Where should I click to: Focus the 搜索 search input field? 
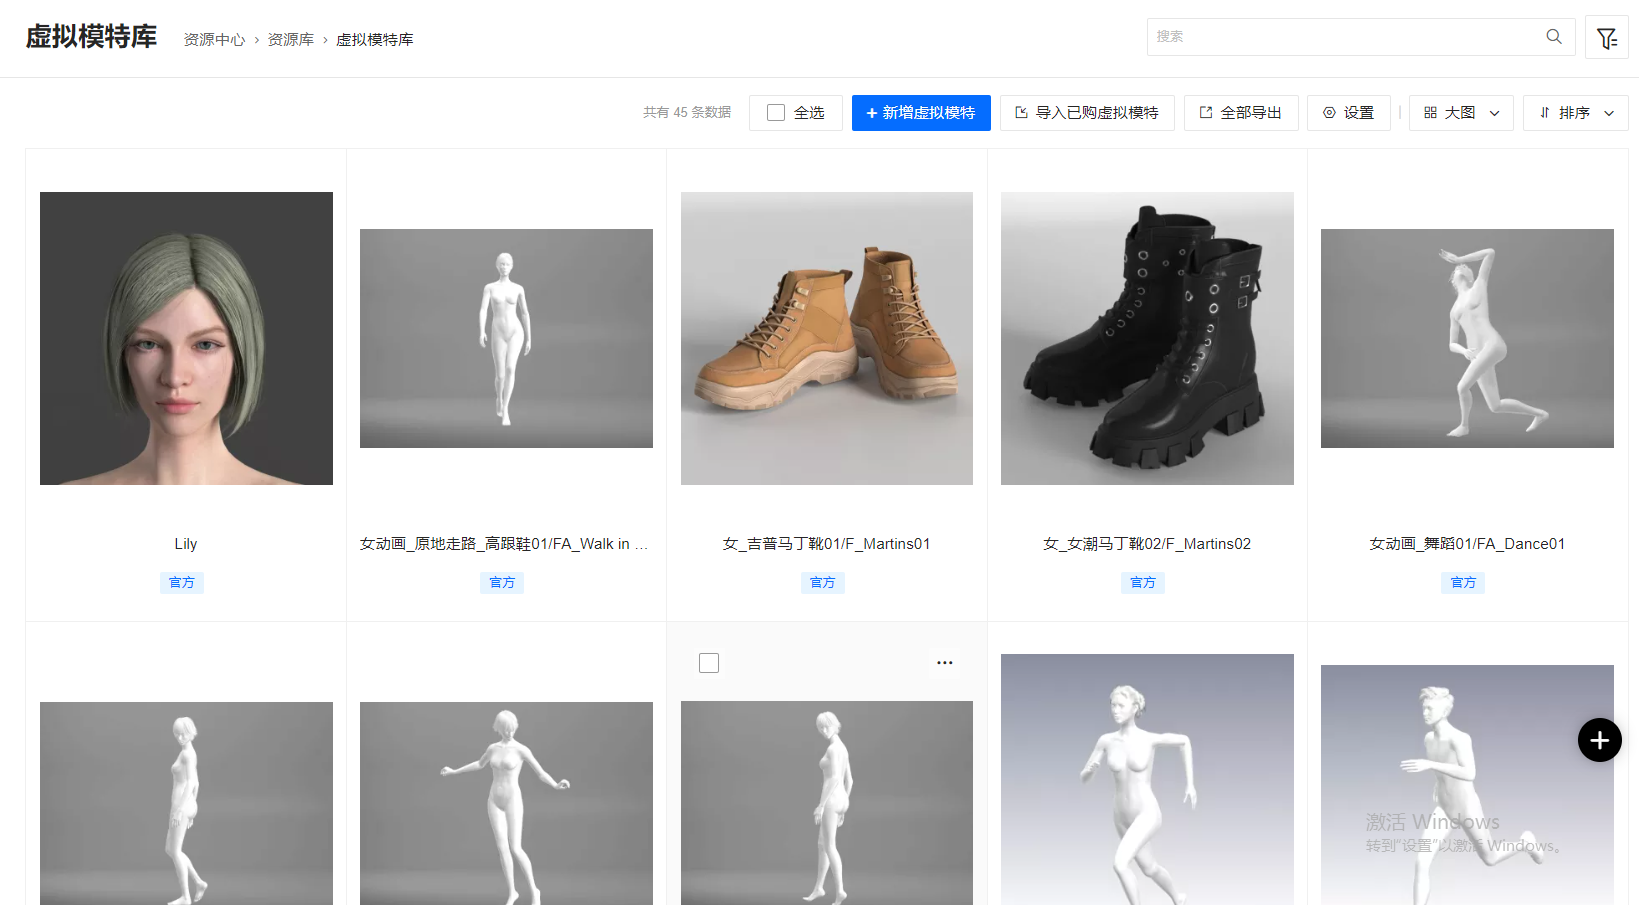(1345, 37)
